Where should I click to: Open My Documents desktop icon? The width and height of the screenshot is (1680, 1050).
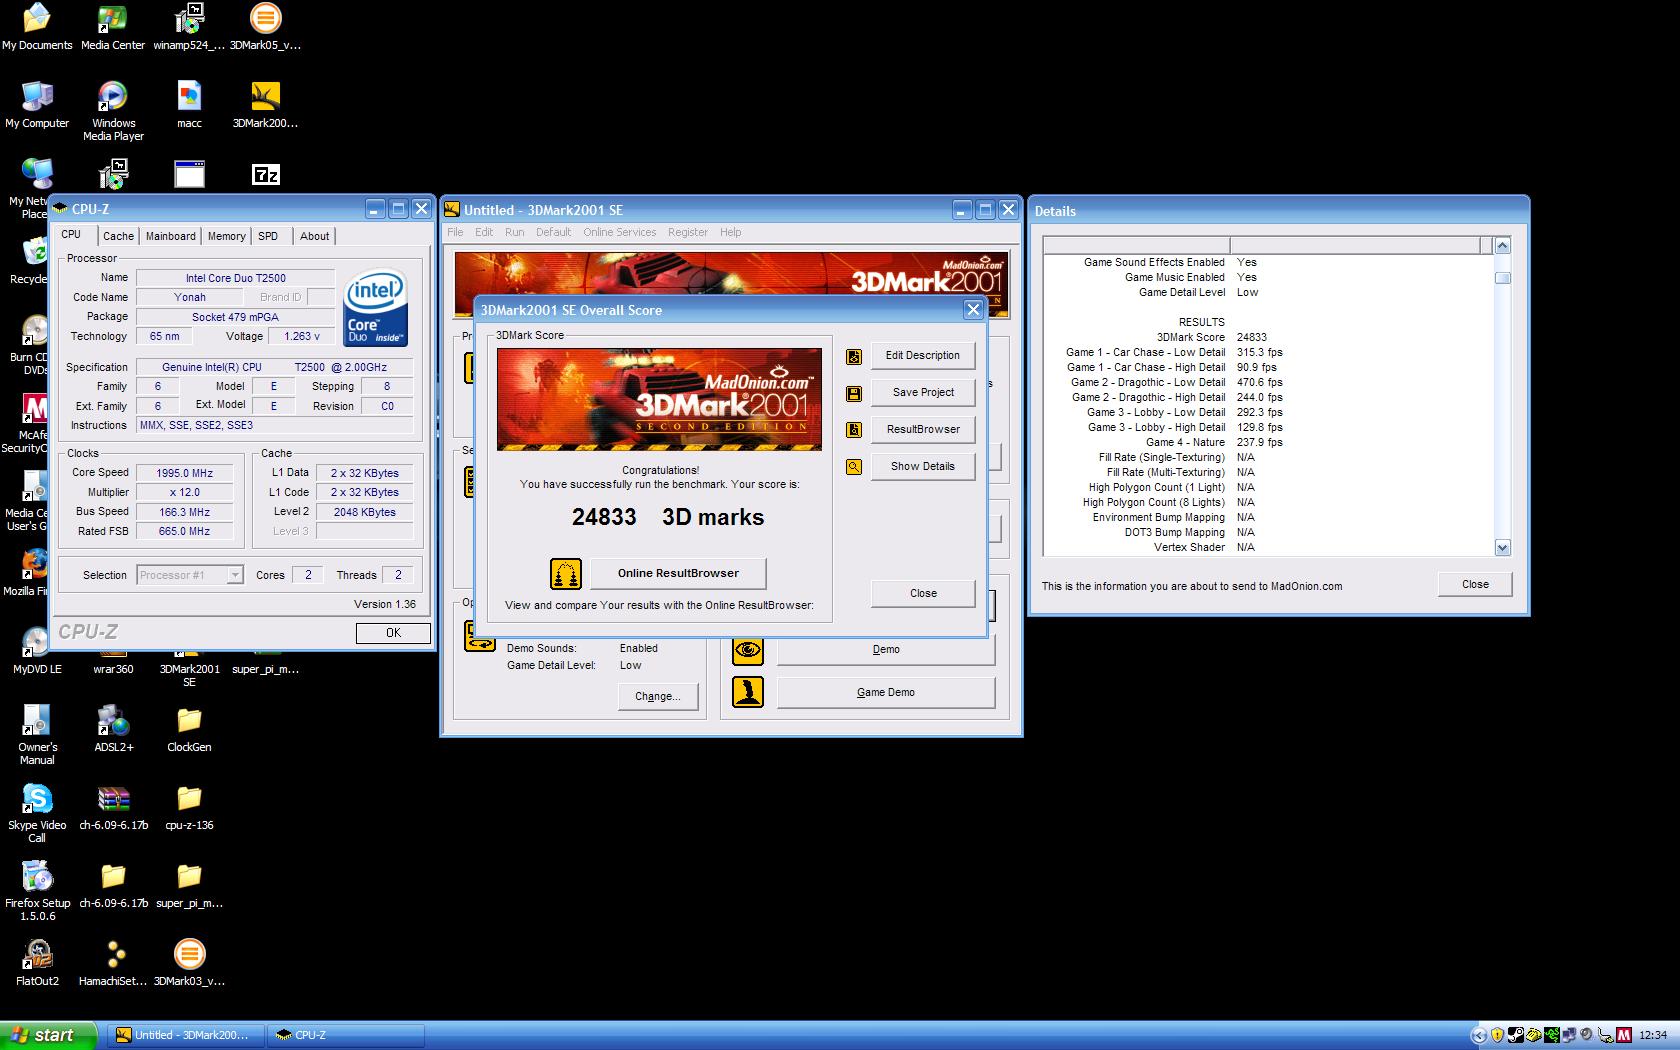coord(37,27)
